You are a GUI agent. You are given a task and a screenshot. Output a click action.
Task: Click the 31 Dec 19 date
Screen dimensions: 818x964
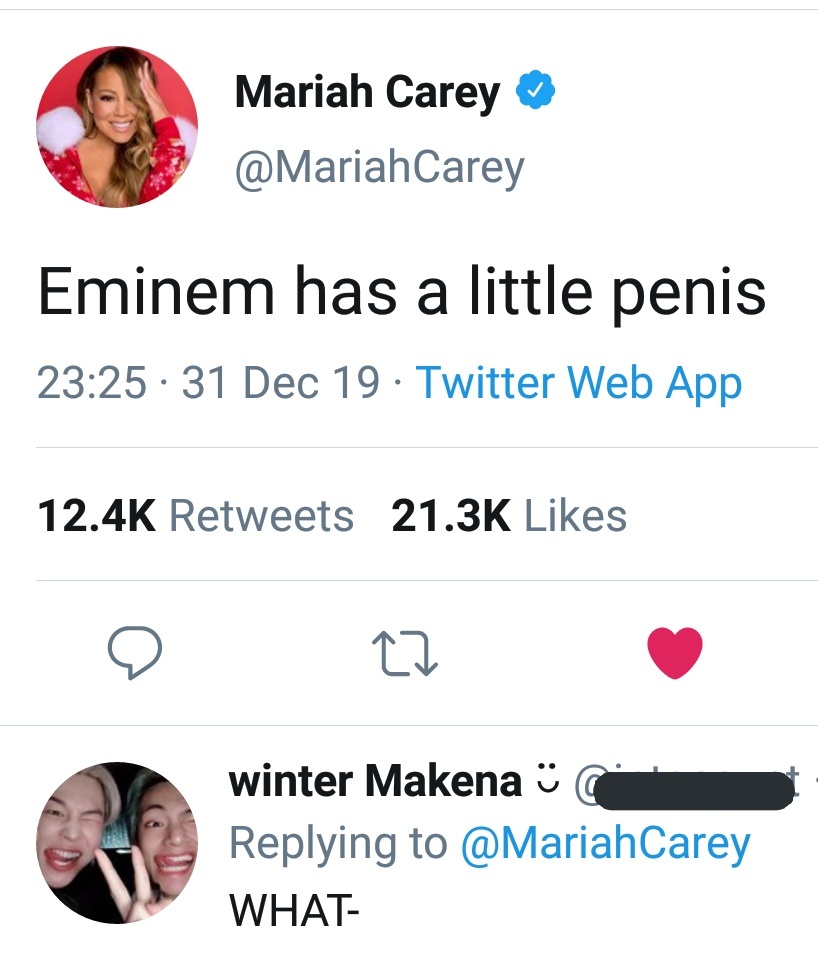pyautogui.click(x=281, y=383)
